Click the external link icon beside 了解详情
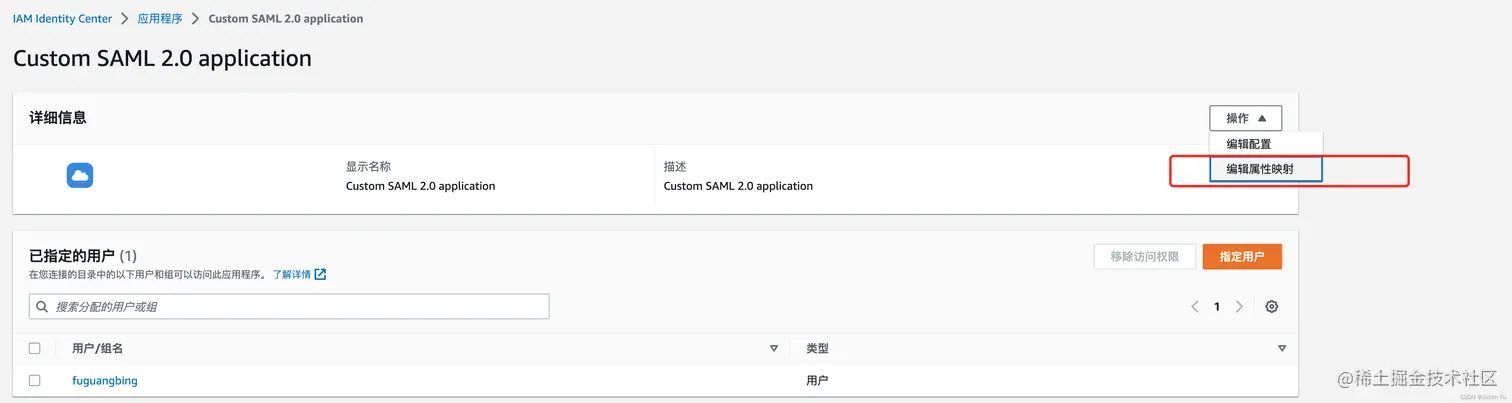1512x403 pixels. [320, 274]
